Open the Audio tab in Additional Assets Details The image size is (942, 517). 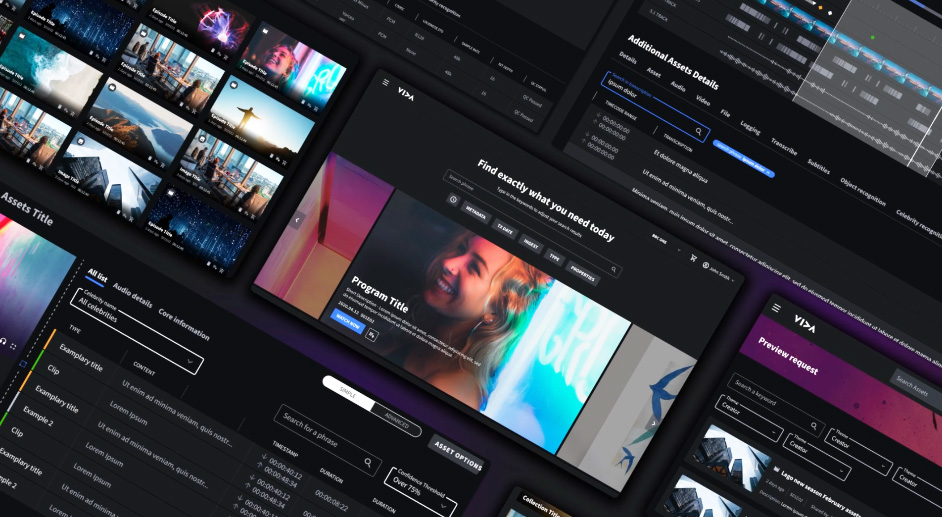(x=678, y=86)
